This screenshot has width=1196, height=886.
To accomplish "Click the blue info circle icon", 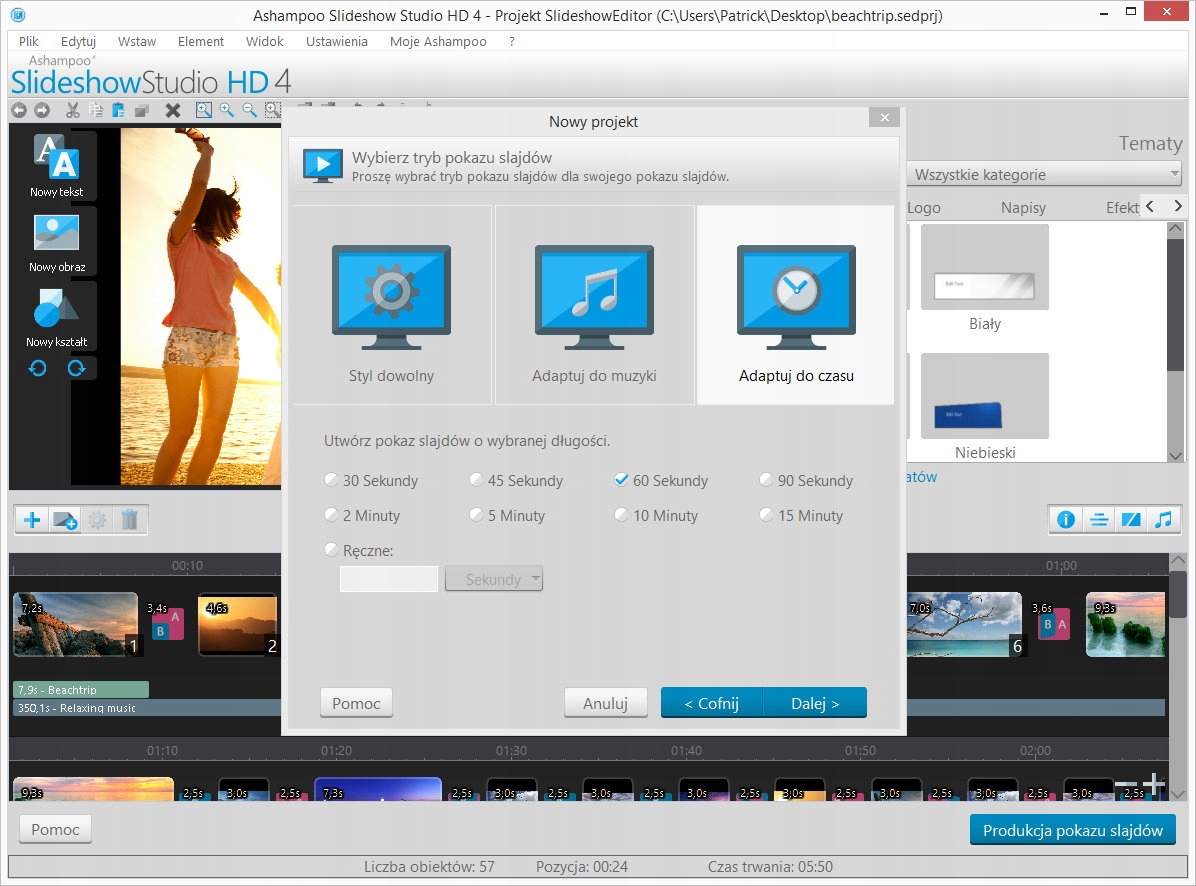I will 1066,520.
